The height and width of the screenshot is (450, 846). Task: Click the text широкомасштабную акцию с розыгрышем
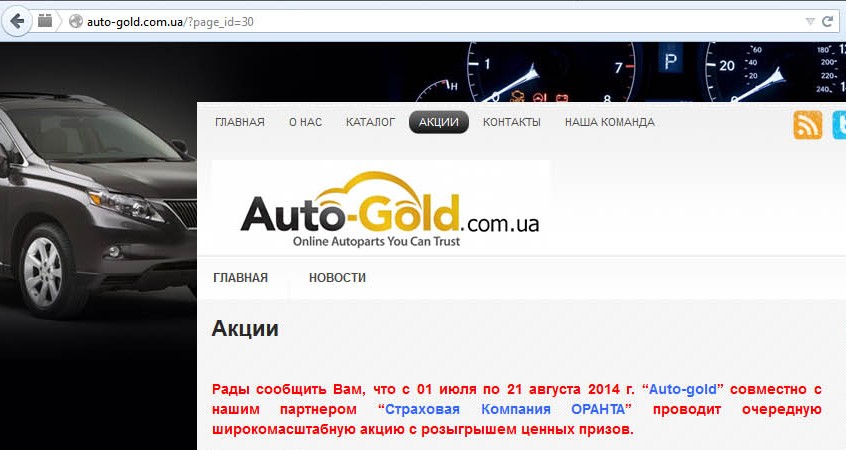click(364, 430)
